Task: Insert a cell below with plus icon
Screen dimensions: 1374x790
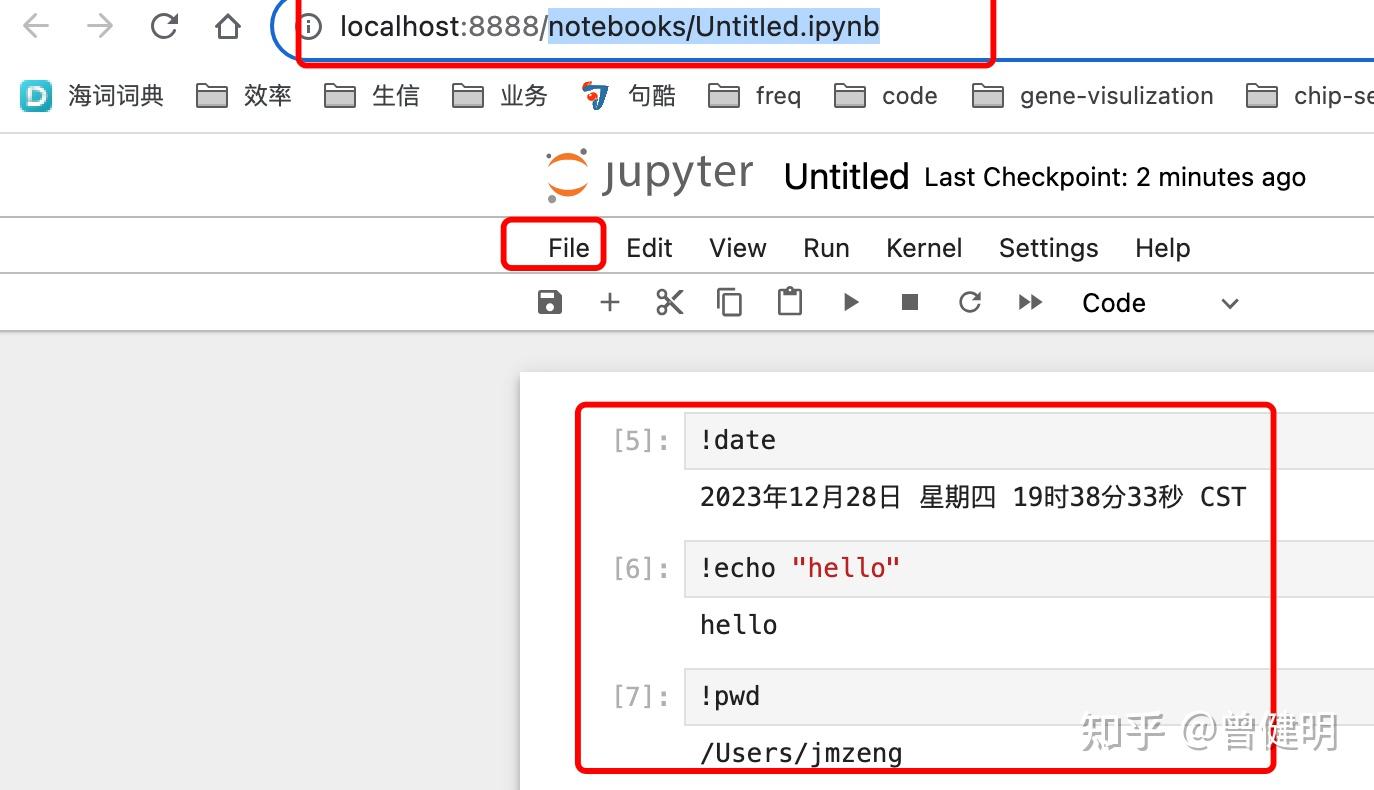Action: pos(610,302)
